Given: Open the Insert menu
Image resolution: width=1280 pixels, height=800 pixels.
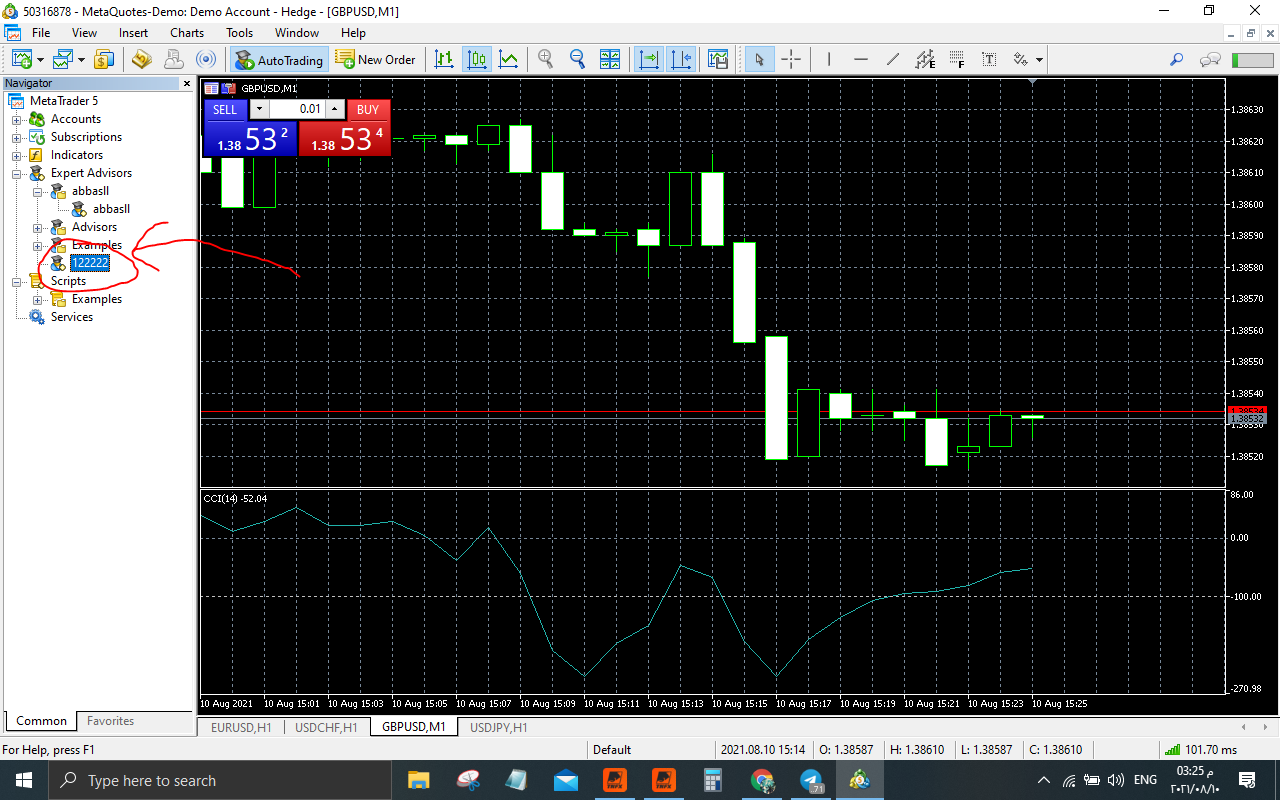Looking at the screenshot, I should pyautogui.click(x=133, y=33).
